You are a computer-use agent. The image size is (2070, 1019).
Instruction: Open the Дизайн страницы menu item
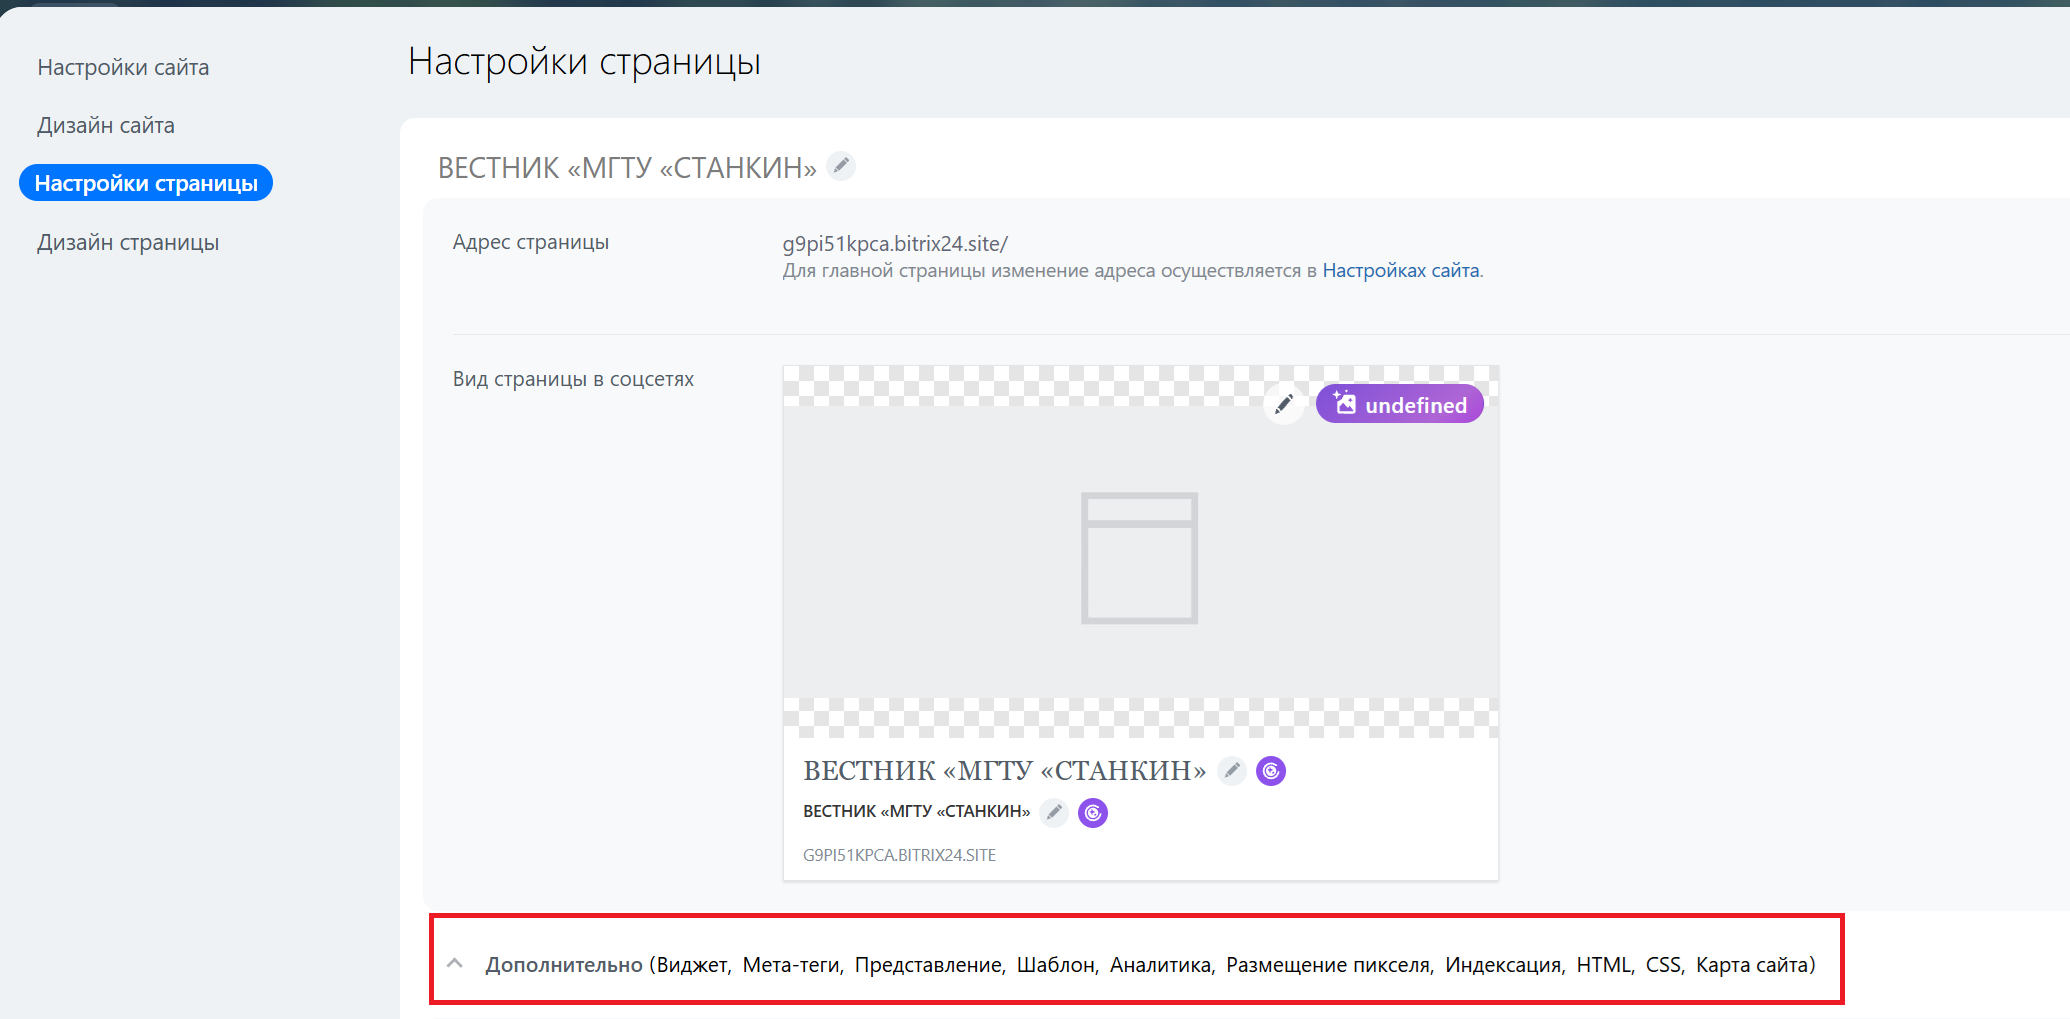(x=128, y=242)
